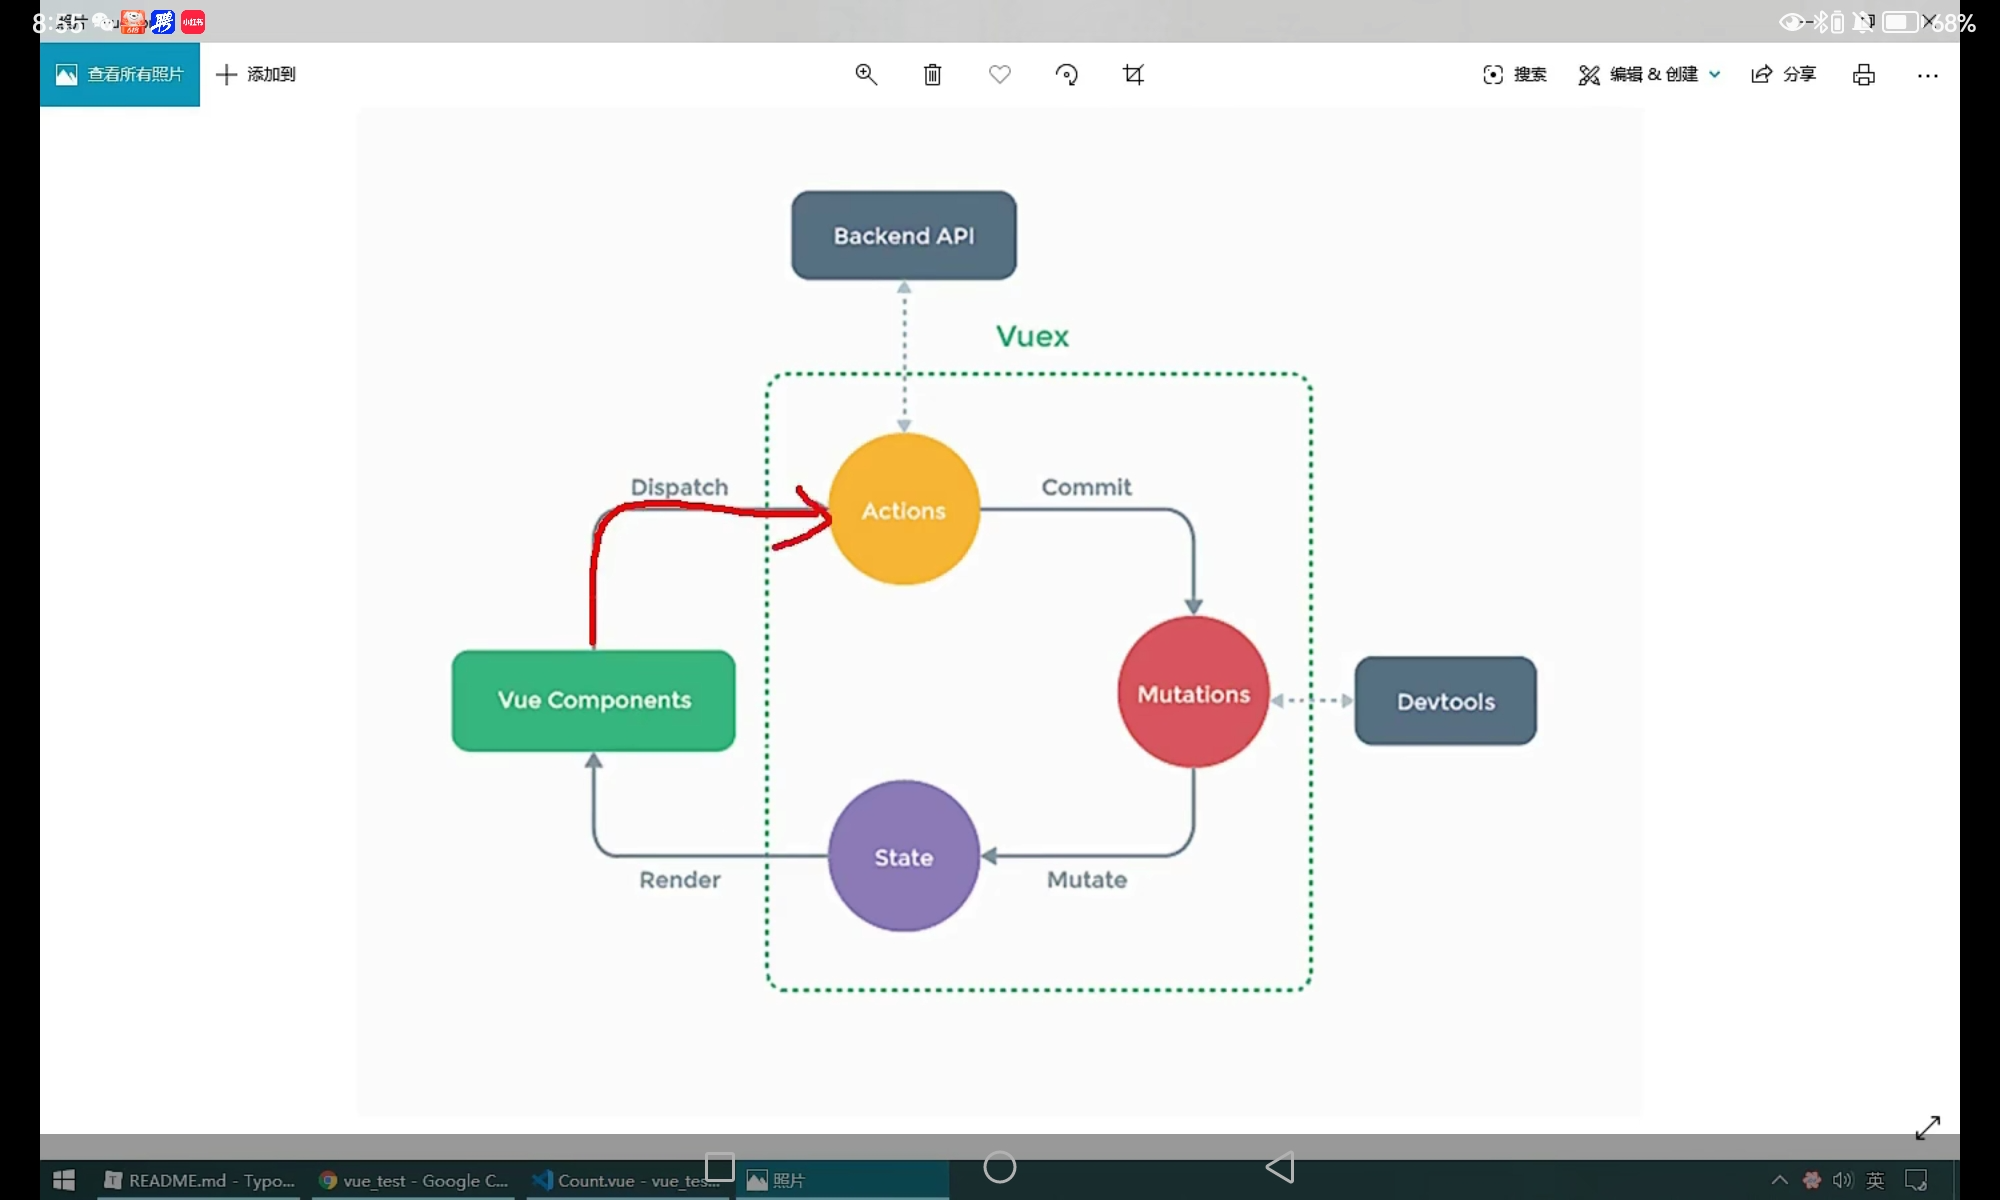Viewport: 2000px width, 1200px height.
Task: Select the crop tool icon
Action: point(1133,75)
